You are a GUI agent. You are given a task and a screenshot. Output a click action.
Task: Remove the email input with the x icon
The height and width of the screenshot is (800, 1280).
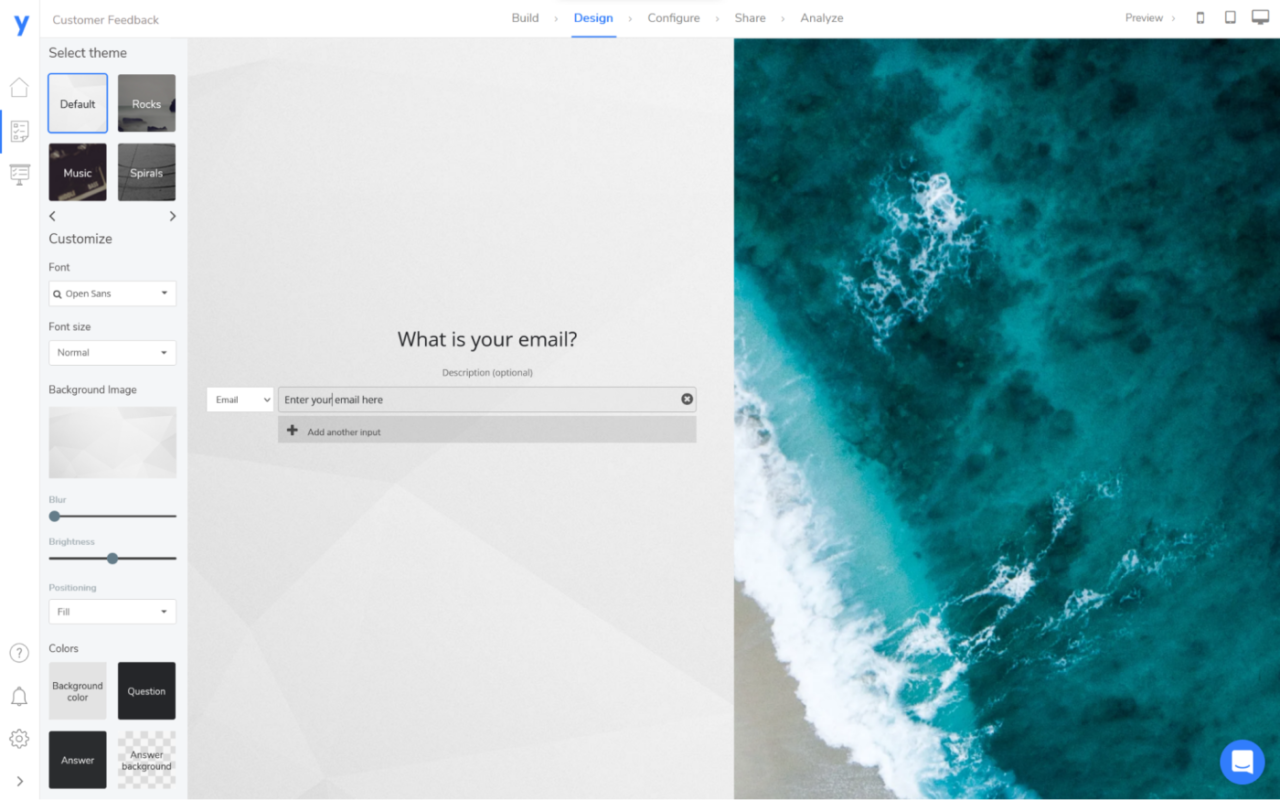tap(687, 399)
